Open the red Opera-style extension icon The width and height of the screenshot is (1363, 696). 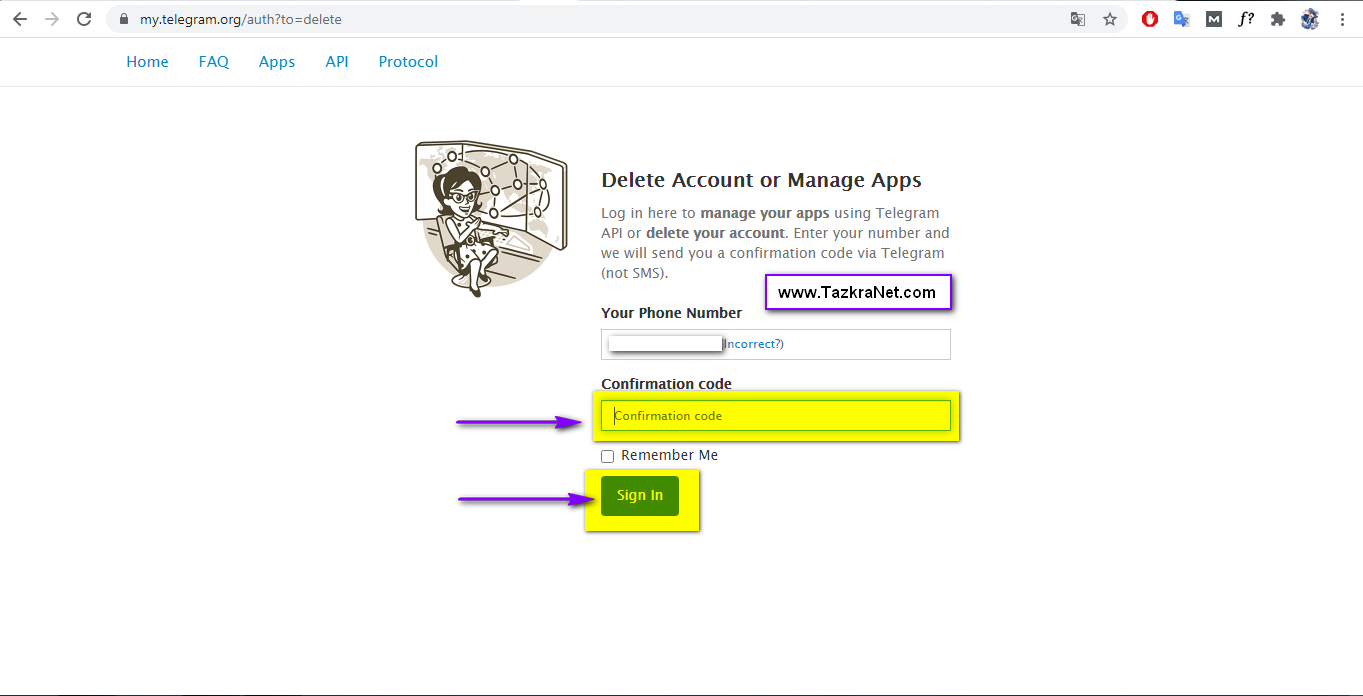point(1150,19)
